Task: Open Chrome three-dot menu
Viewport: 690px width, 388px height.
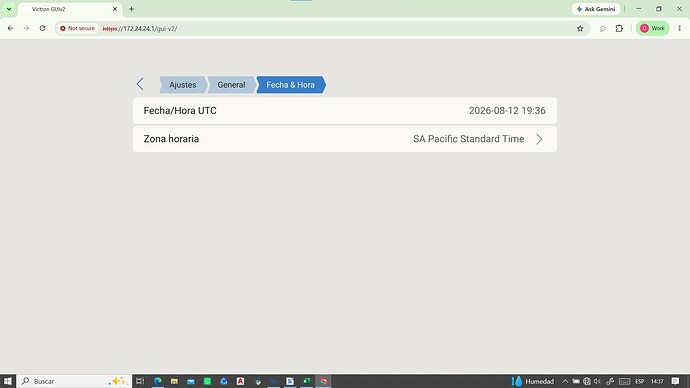Action: tap(679, 28)
